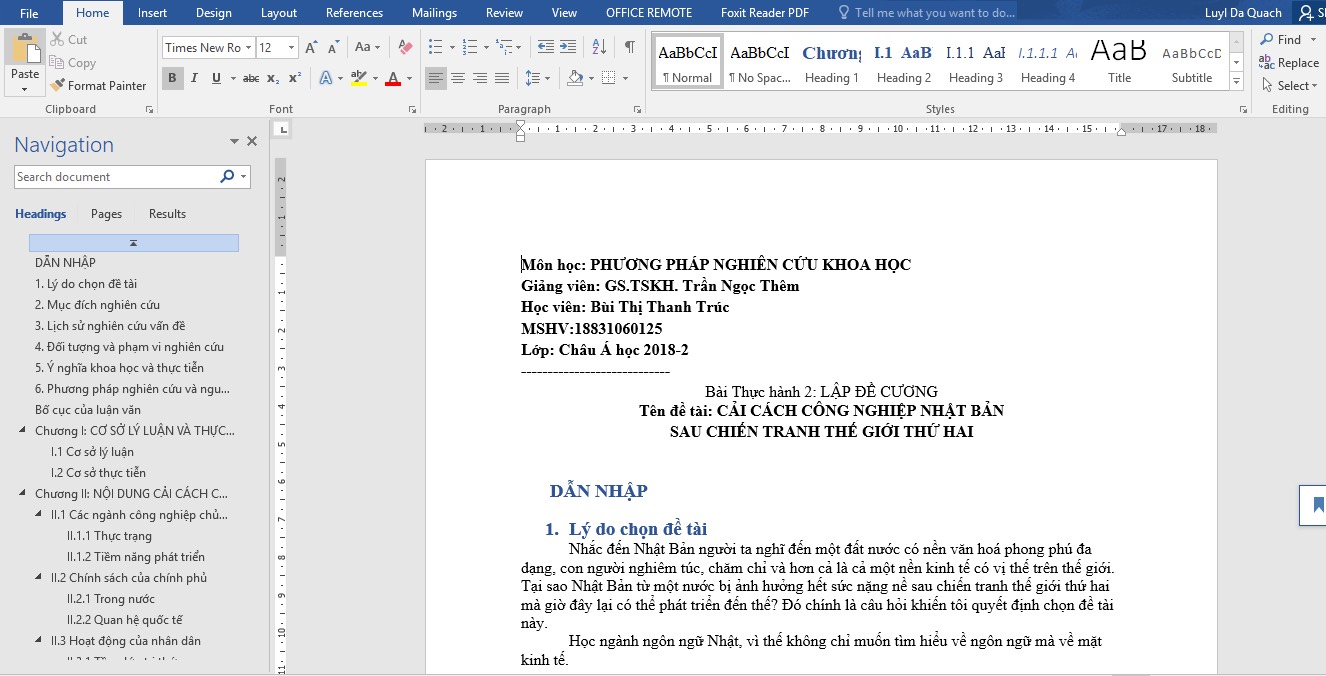
Task: Toggle Underline formatting
Action: 215,78
